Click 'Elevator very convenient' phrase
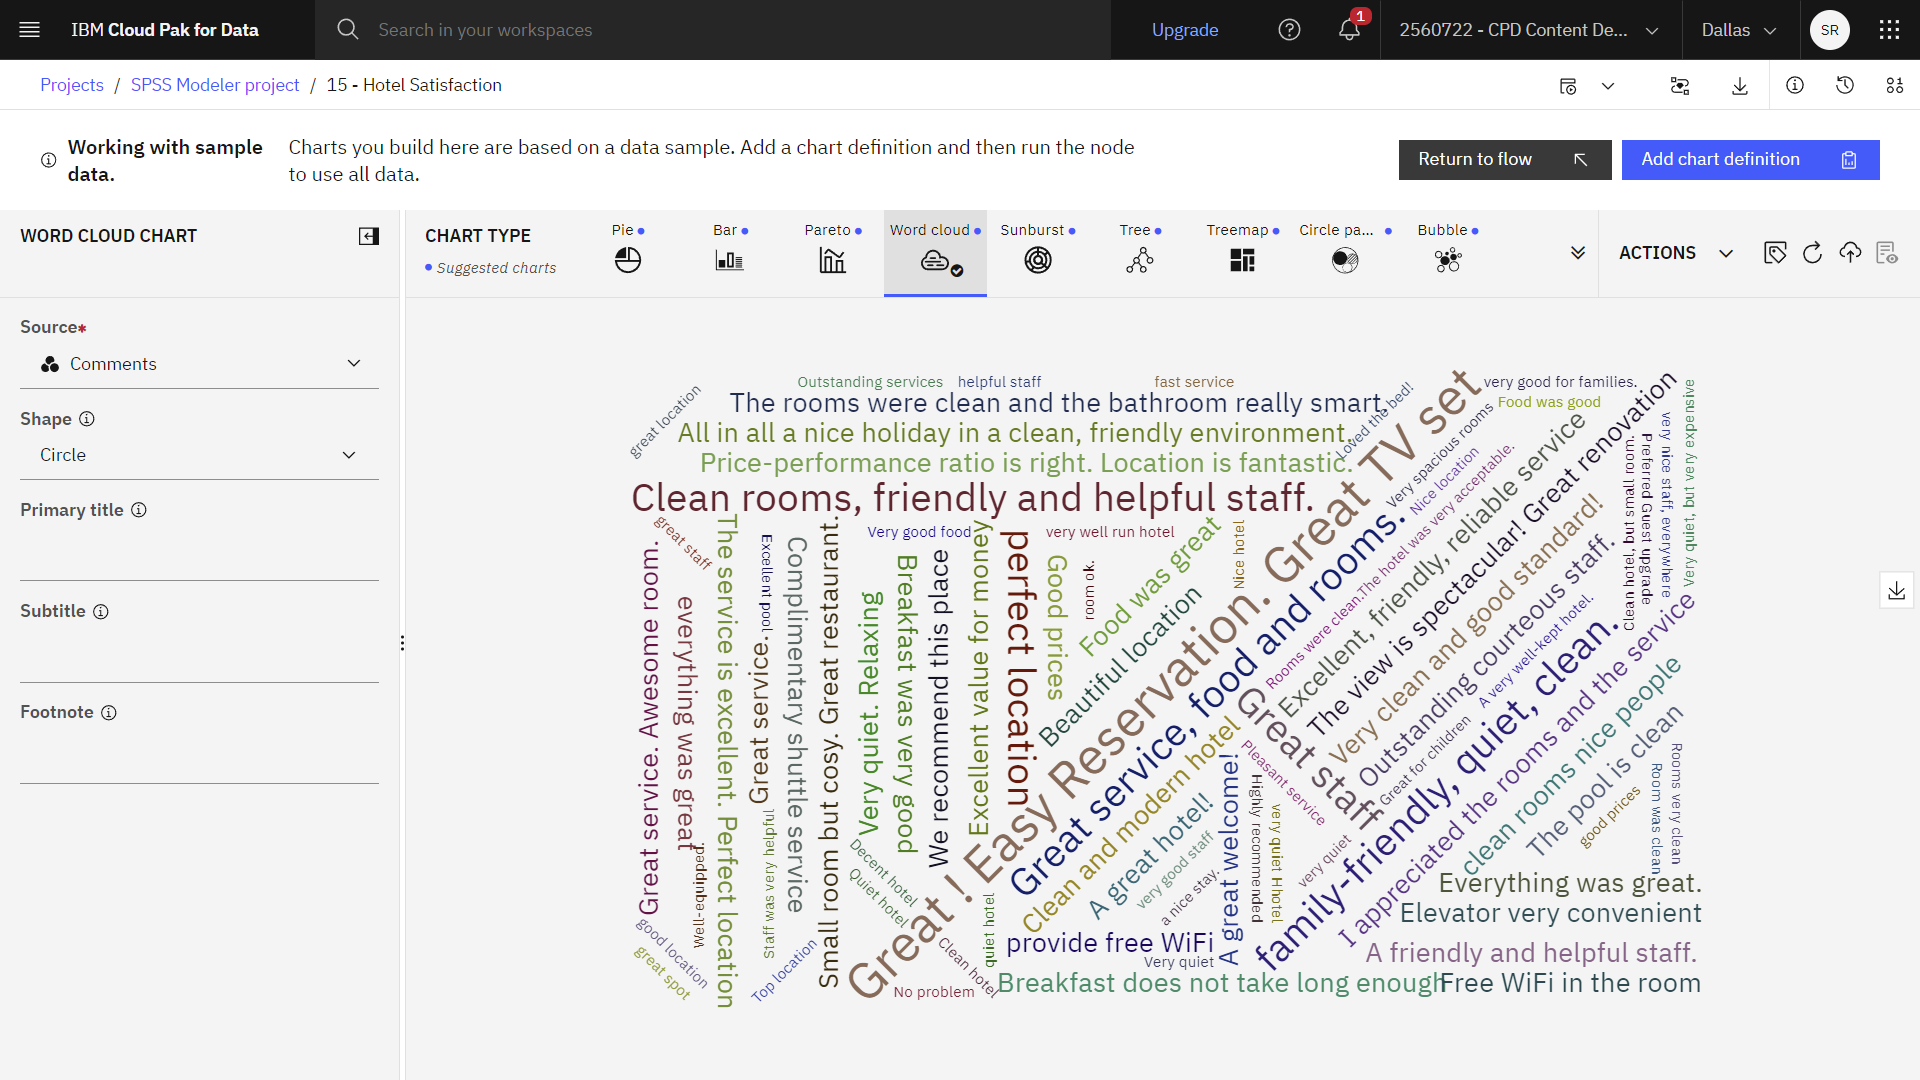 1550,913
